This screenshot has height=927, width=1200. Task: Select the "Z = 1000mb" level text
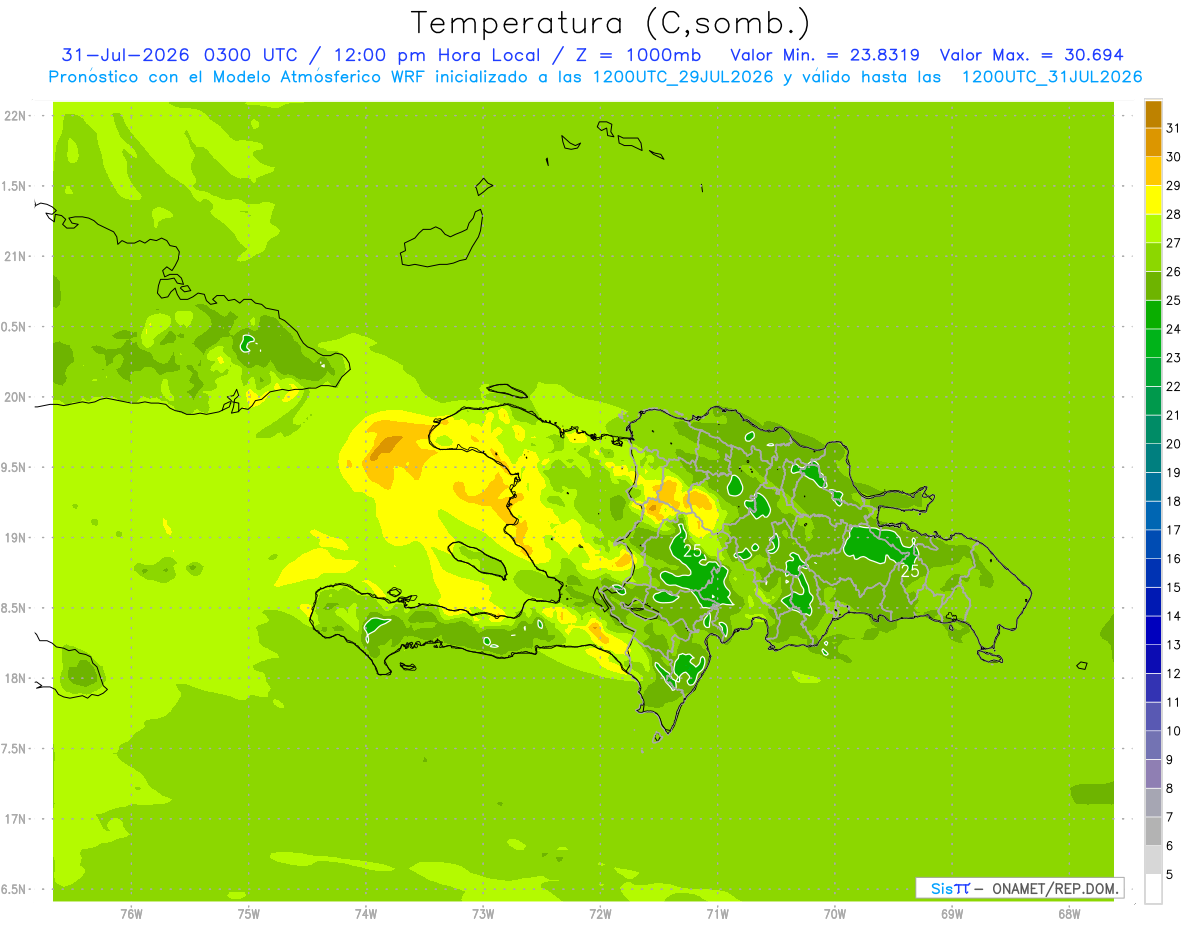tap(638, 55)
